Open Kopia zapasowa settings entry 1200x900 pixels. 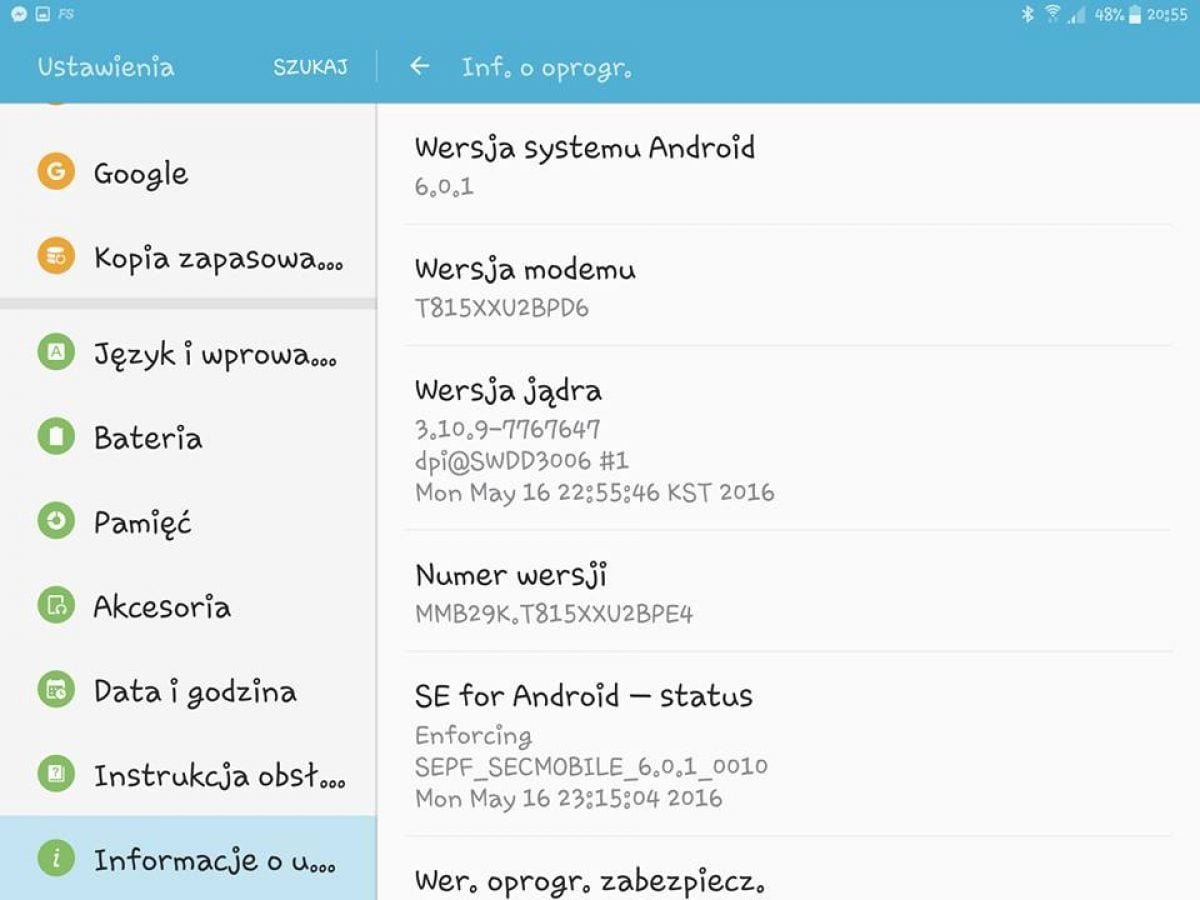click(x=188, y=257)
